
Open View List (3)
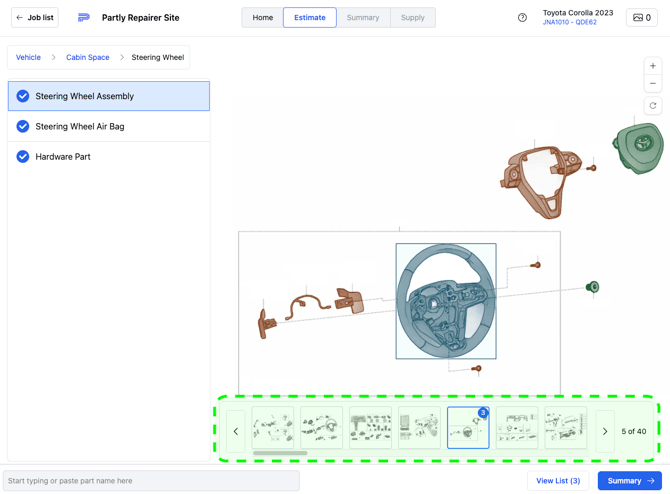(x=558, y=481)
